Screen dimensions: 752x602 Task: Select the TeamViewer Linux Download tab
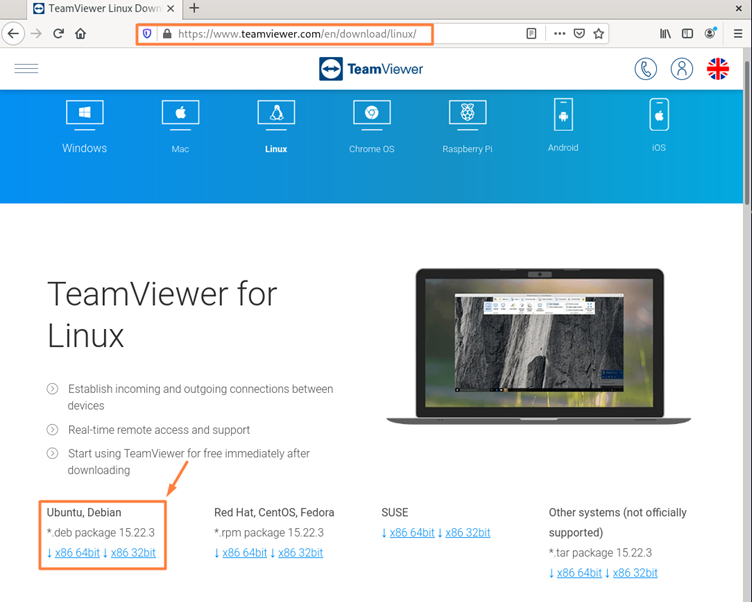[104, 9]
